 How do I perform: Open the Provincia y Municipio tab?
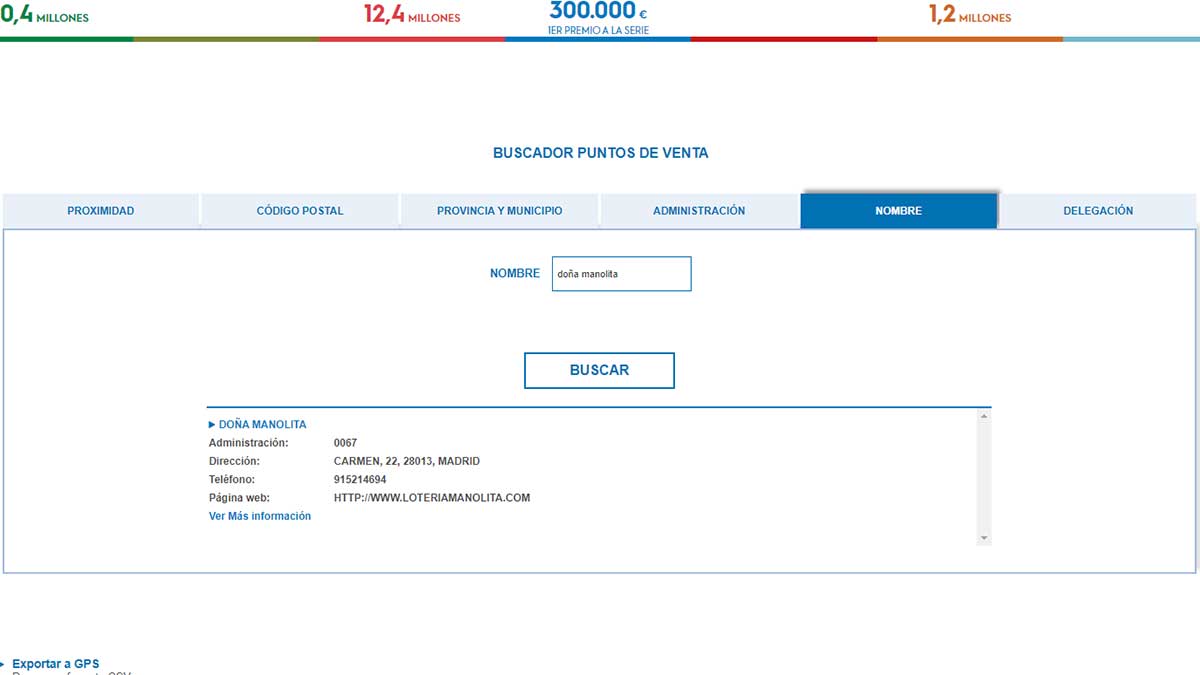499,211
